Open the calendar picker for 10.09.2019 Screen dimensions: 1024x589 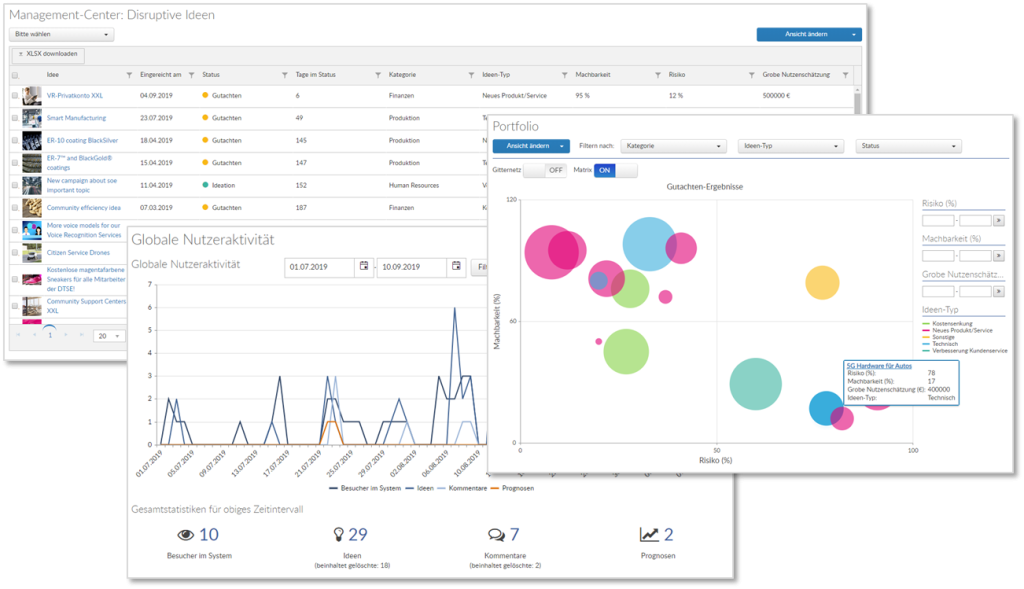(456, 266)
